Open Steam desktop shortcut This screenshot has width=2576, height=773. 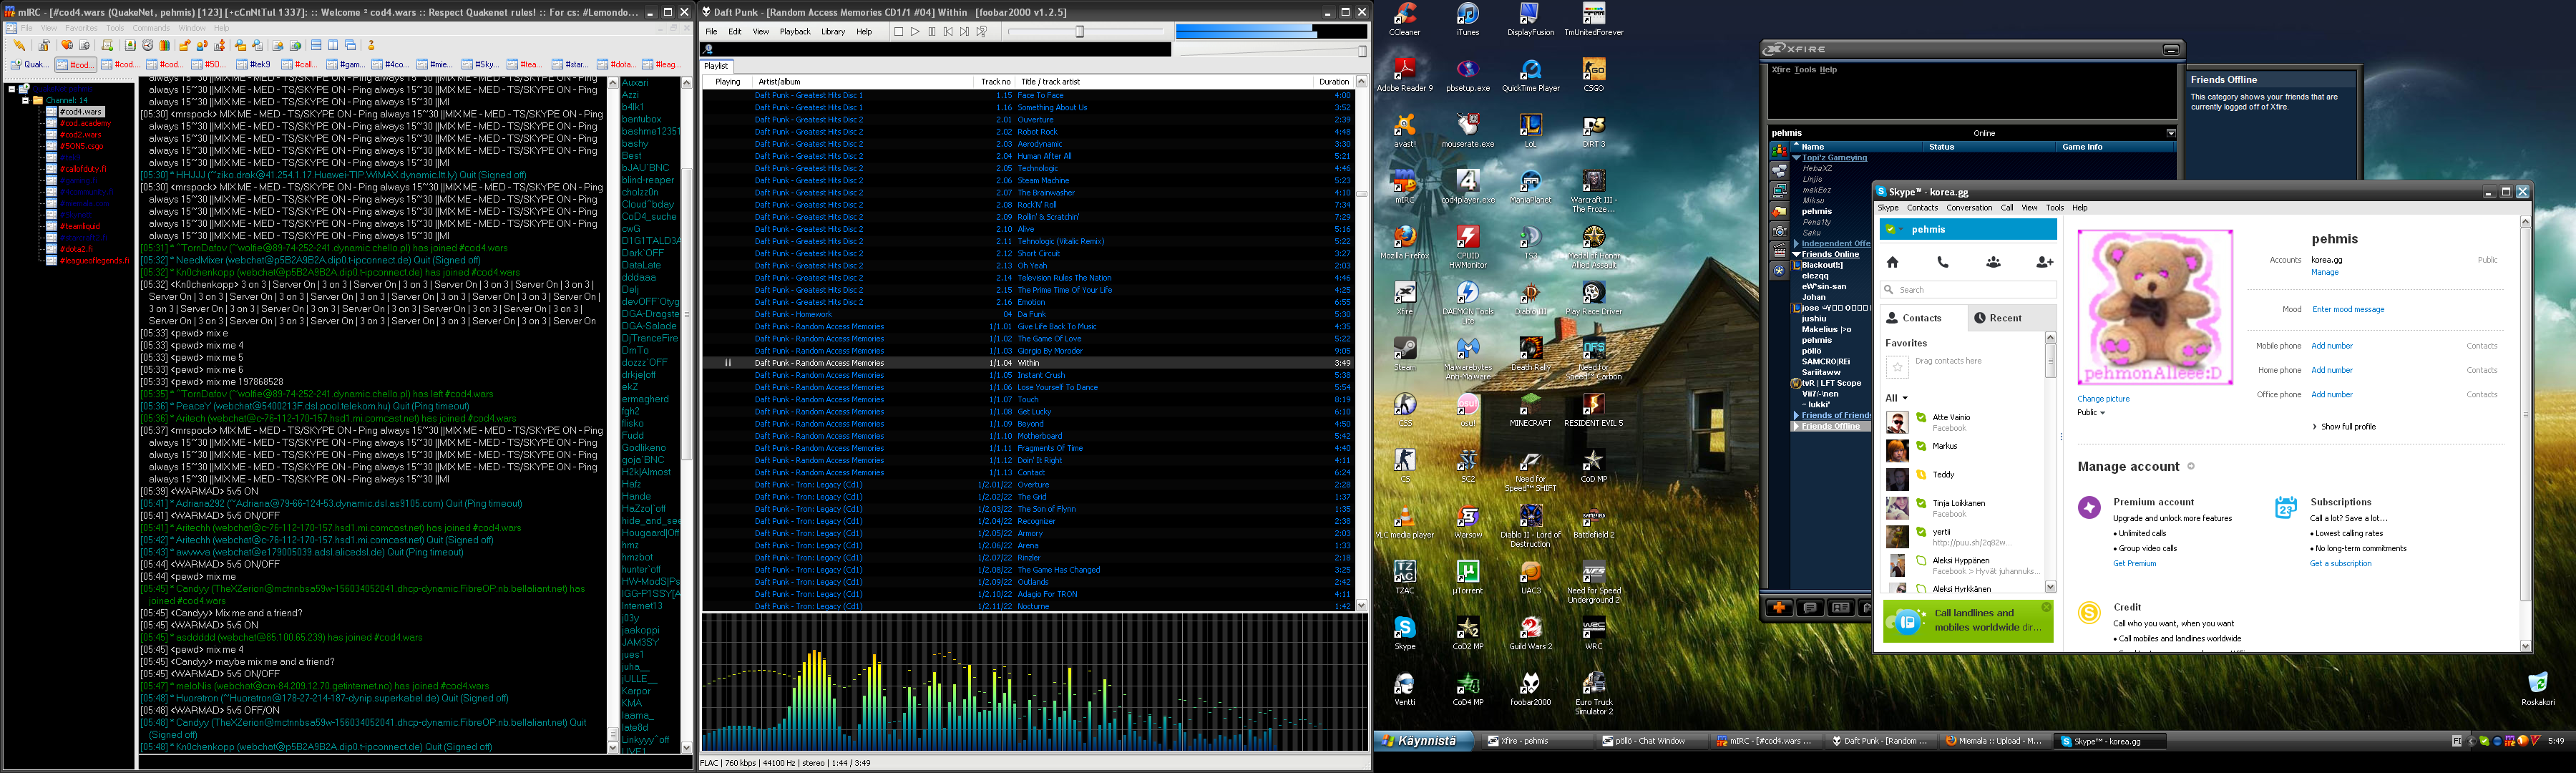tap(1405, 353)
